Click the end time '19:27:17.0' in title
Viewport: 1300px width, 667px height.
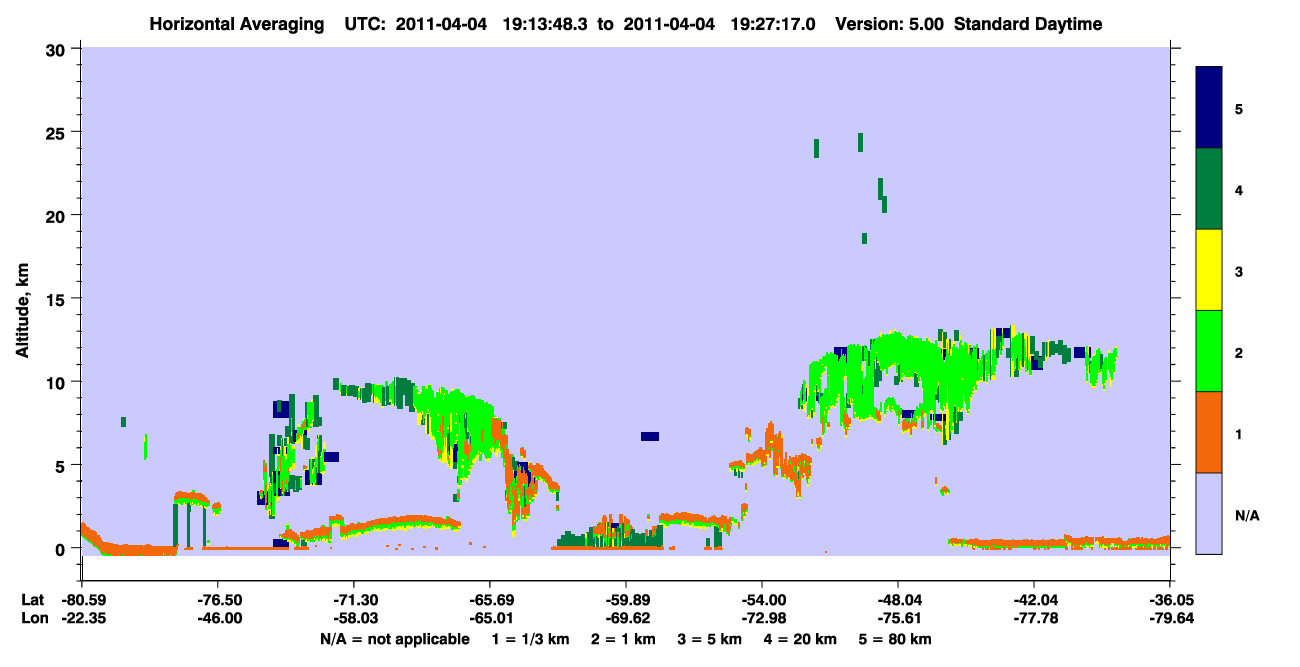(x=773, y=24)
